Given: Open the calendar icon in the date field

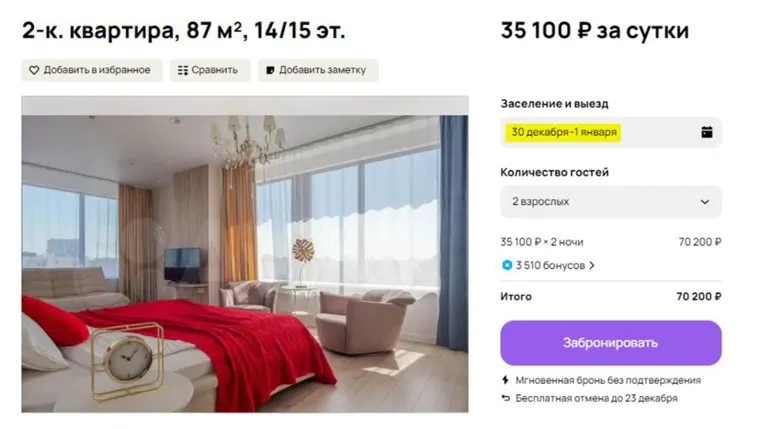Looking at the screenshot, I should tap(706, 132).
